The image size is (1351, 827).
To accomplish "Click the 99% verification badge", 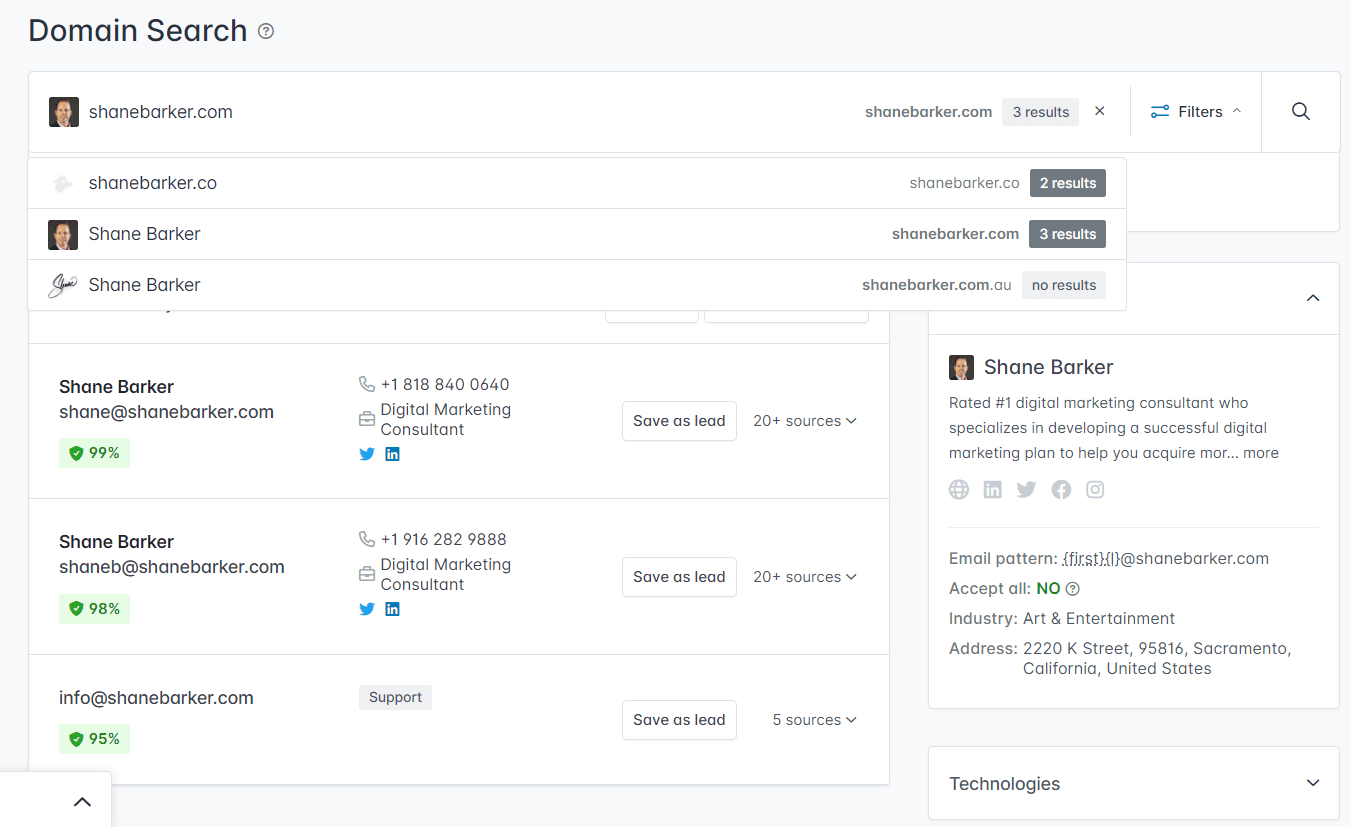I will (x=94, y=453).
